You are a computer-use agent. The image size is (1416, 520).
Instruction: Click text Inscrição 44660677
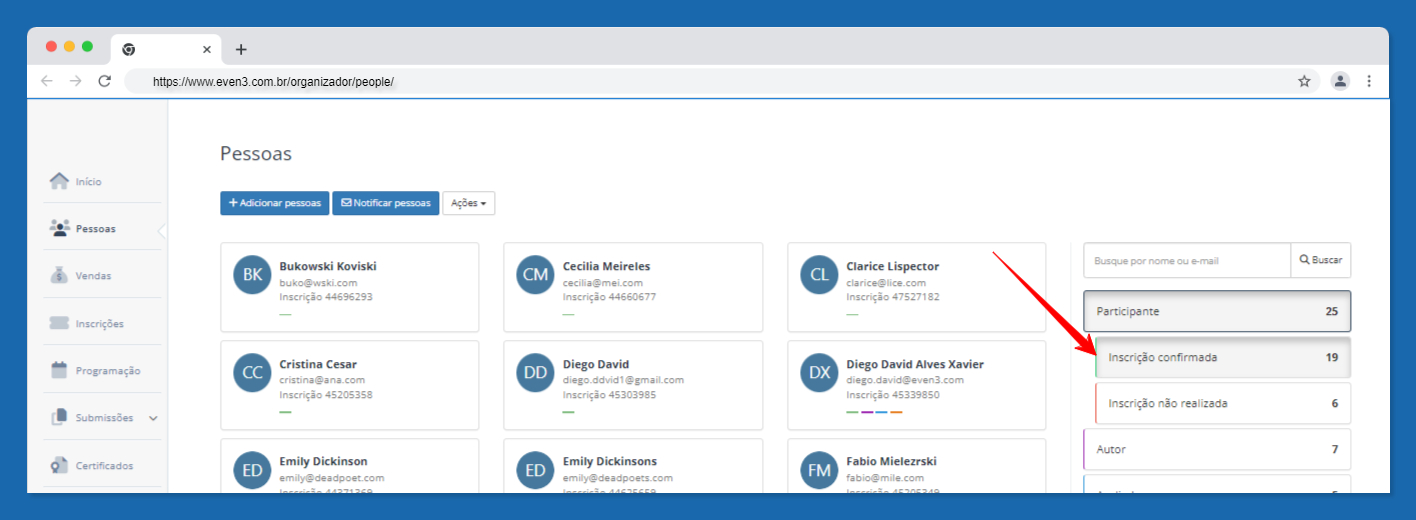(609, 297)
